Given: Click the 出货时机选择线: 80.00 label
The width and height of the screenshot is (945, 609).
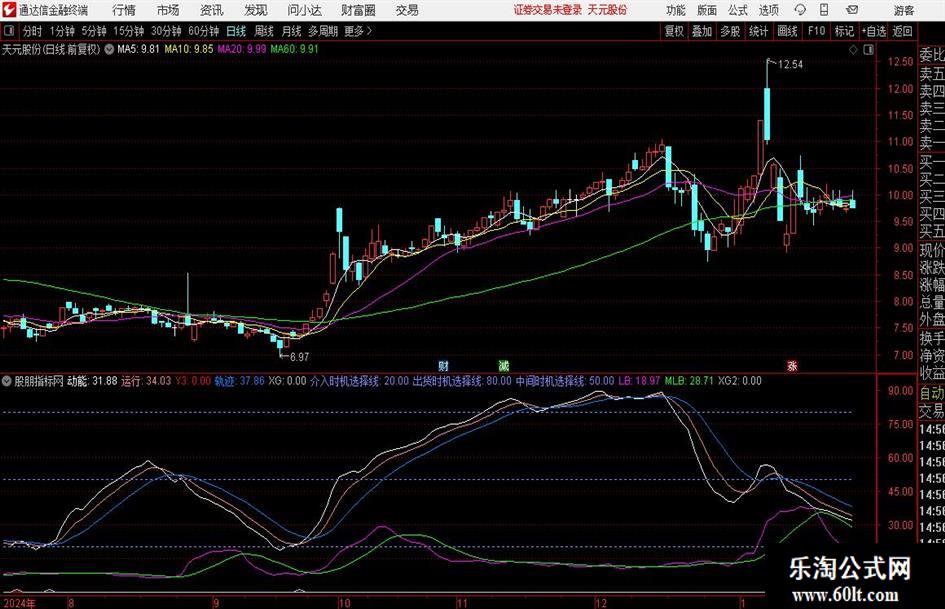Looking at the screenshot, I should click(x=462, y=381).
